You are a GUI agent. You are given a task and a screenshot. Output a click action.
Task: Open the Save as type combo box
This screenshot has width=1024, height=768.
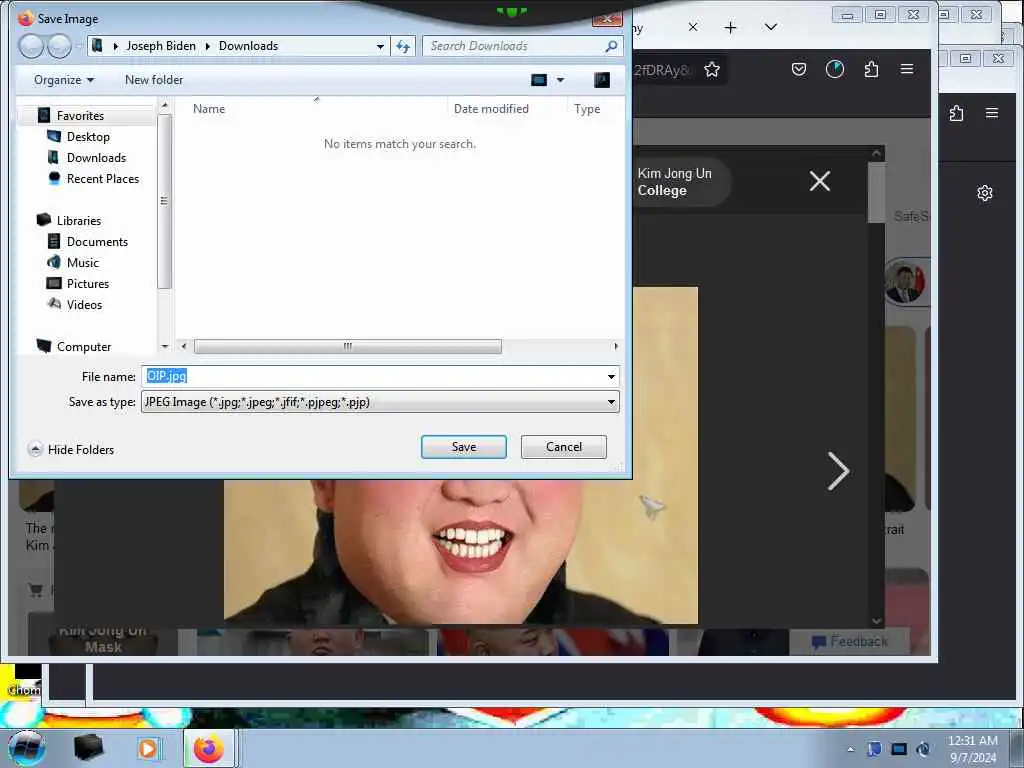(x=380, y=402)
